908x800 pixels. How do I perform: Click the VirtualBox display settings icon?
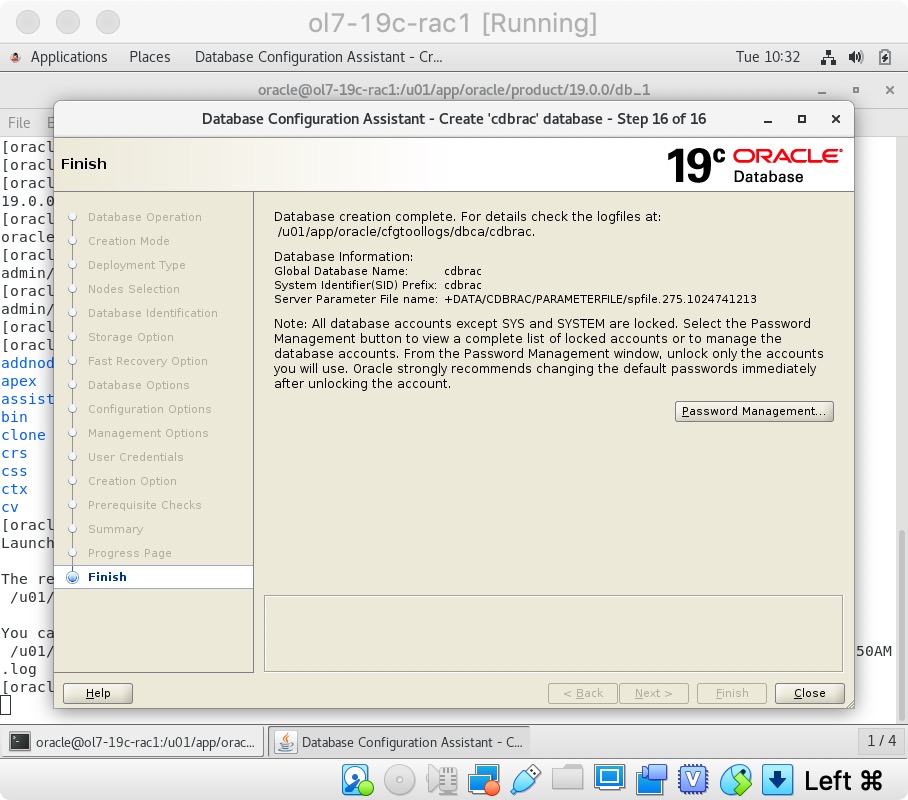[x=609, y=777]
